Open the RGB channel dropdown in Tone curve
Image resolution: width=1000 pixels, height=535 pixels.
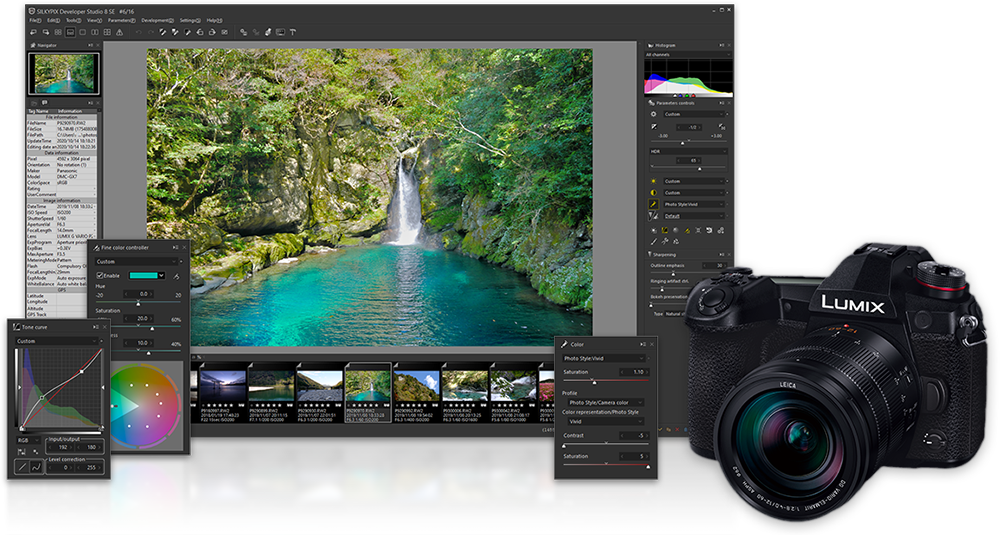tap(29, 440)
